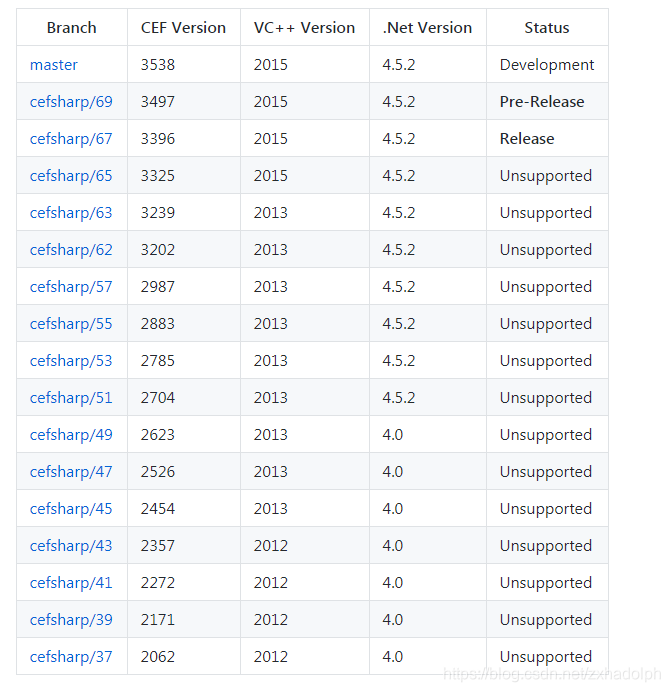
Task: Open the cefsharp/37 branch link
Action: pyautogui.click(x=71, y=658)
